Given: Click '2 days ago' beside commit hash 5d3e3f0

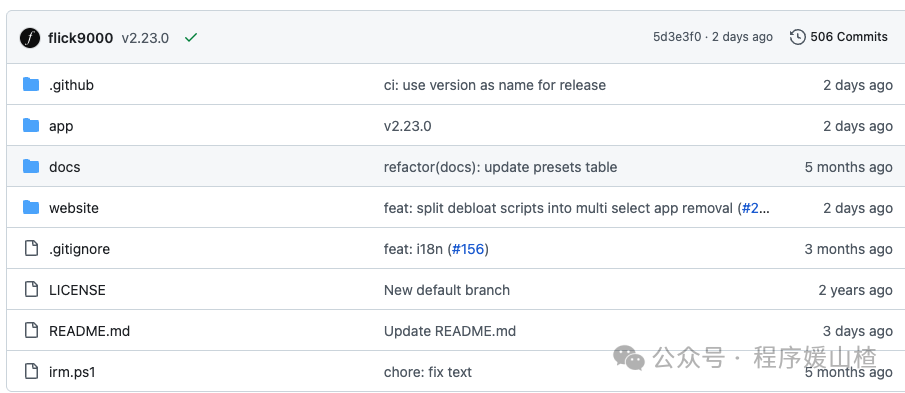Looking at the screenshot, I should pyautogui.click(x=742, y=37).
